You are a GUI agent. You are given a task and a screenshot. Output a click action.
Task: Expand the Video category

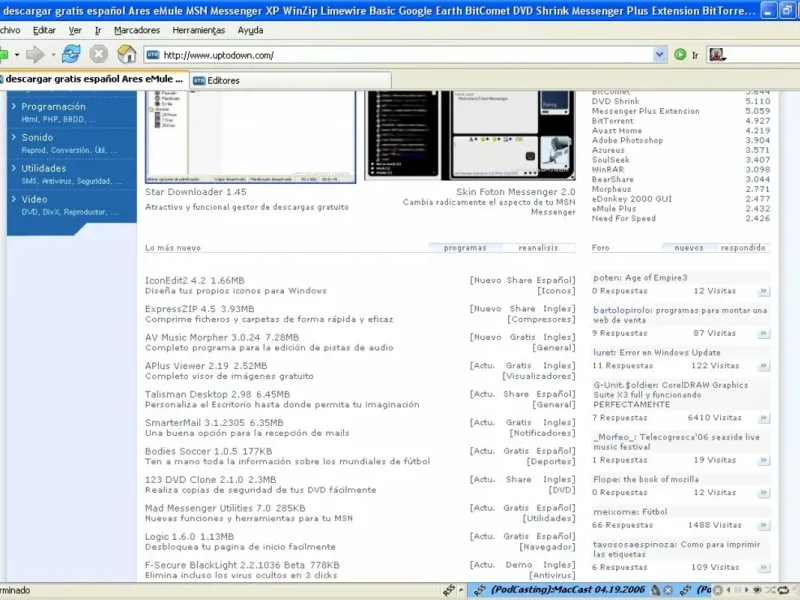34,199
